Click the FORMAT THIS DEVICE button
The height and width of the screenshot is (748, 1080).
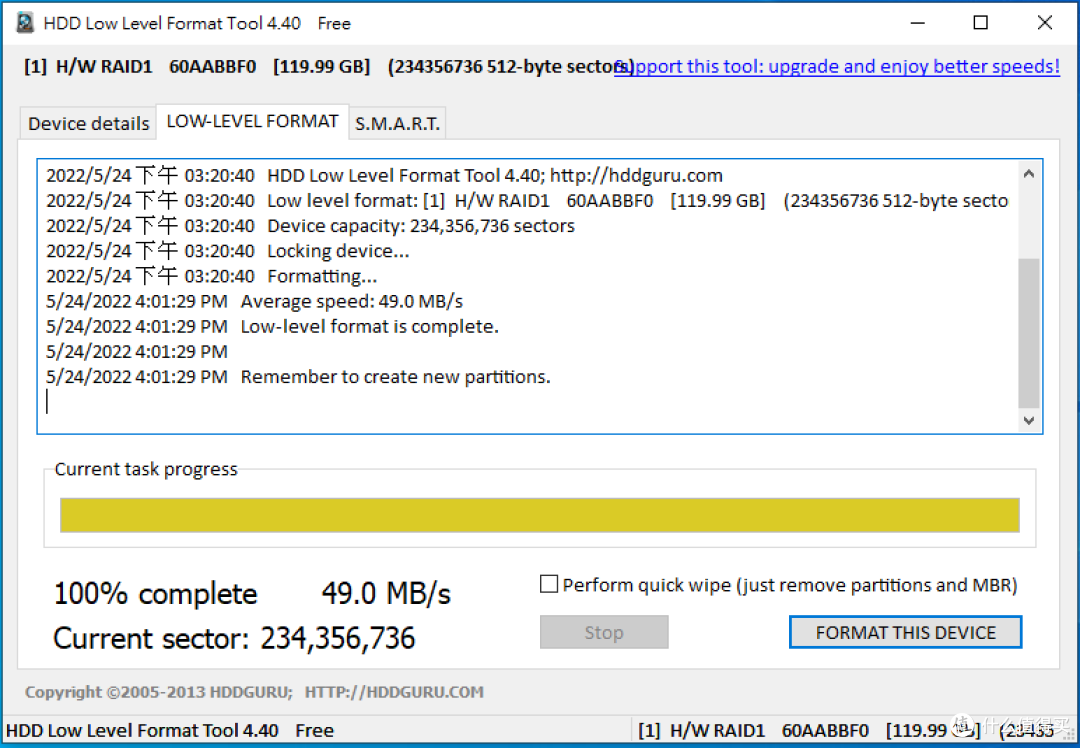click(905, 632)
